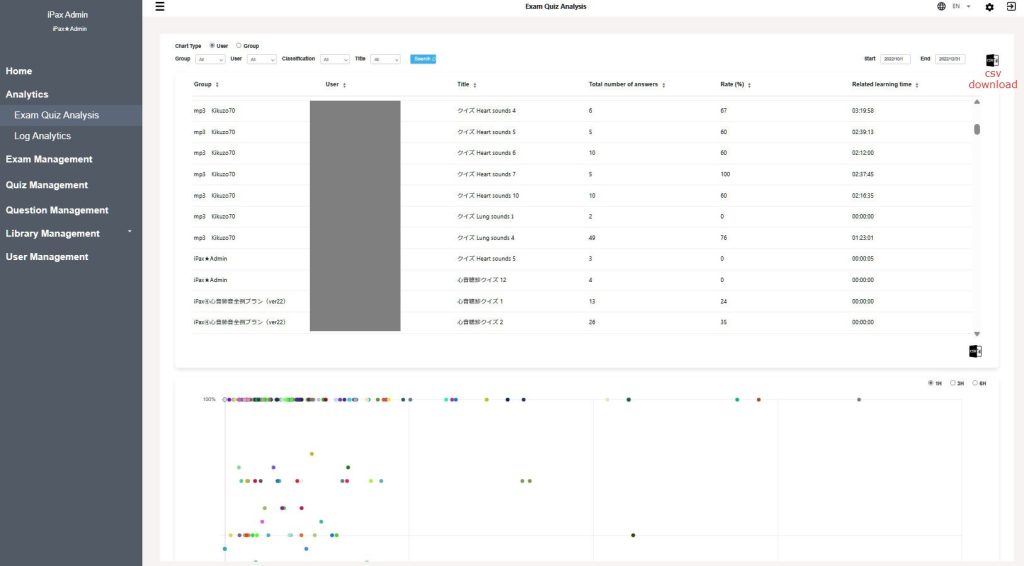Expand the EN language dropdown

[x=961, y=7]
